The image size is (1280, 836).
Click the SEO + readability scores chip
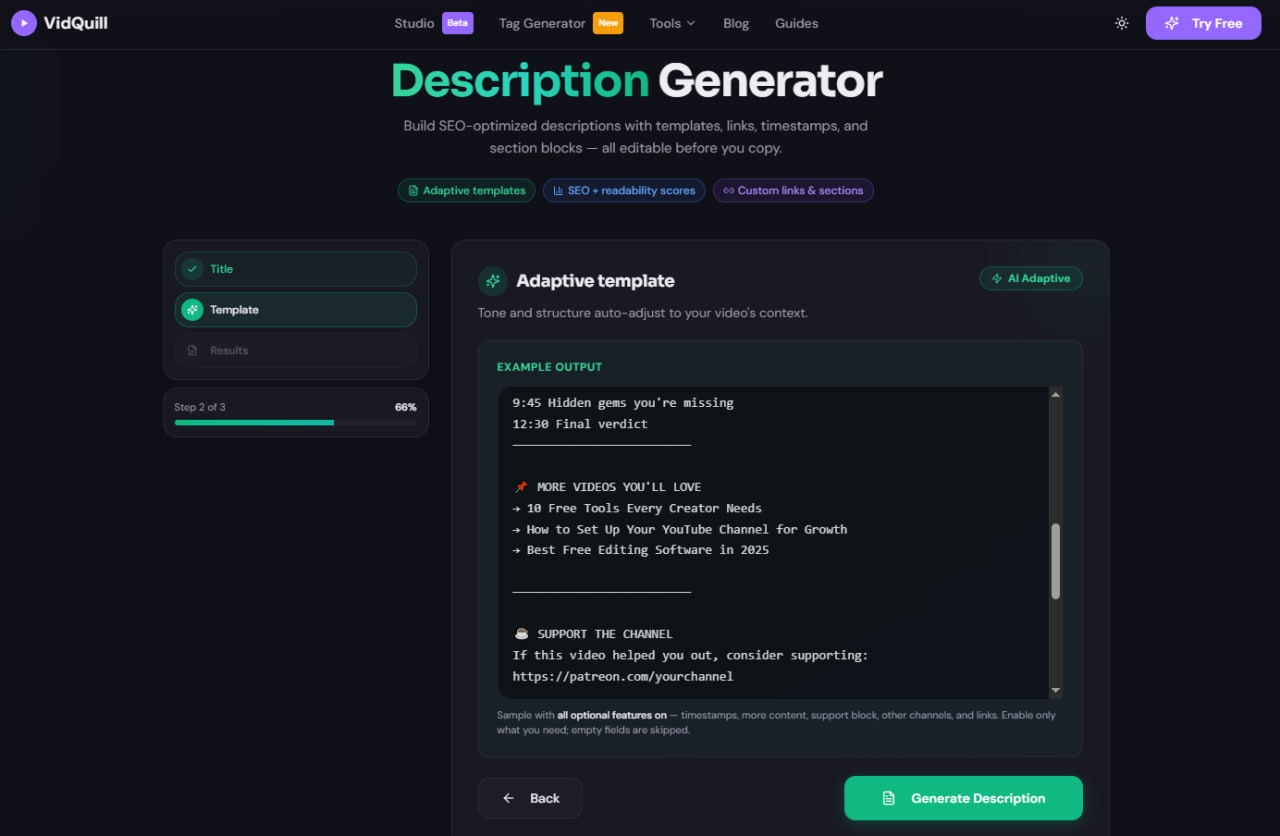(x=624, y=190)
